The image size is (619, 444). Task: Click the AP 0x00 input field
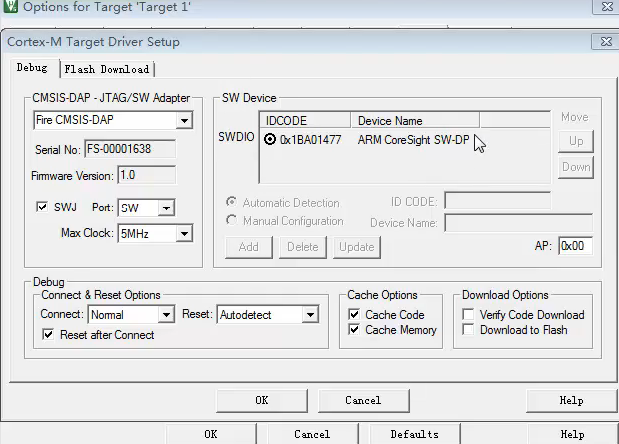[576, 246]
